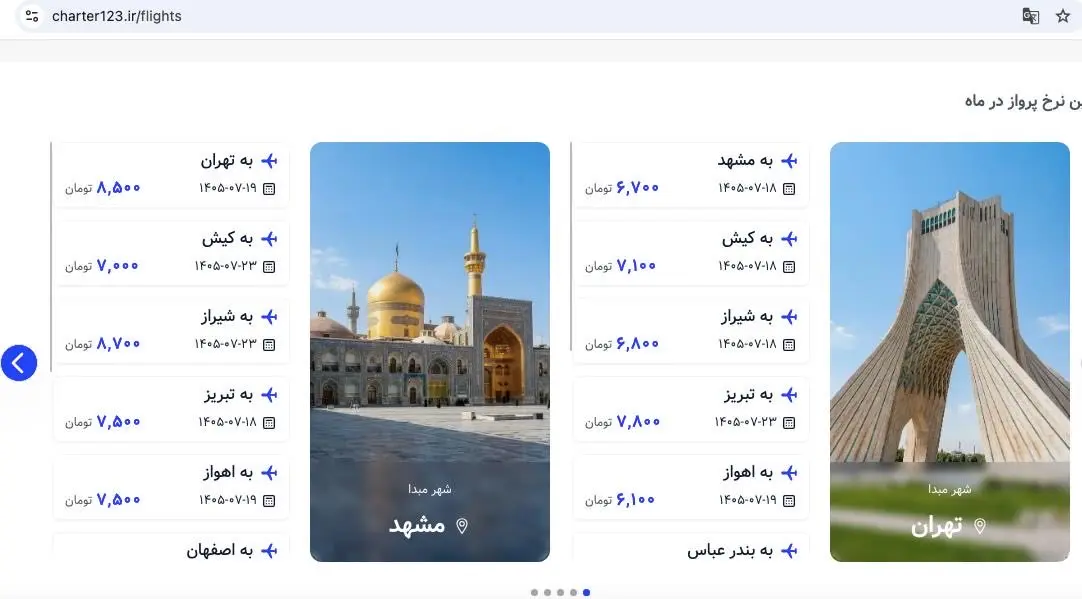Image resolution: width=1082 pixels, height=599 pixels.
Task: Click the airplane icon in the ۷,۰۰۰ Kish row
Action: click(x=269, y=239)
